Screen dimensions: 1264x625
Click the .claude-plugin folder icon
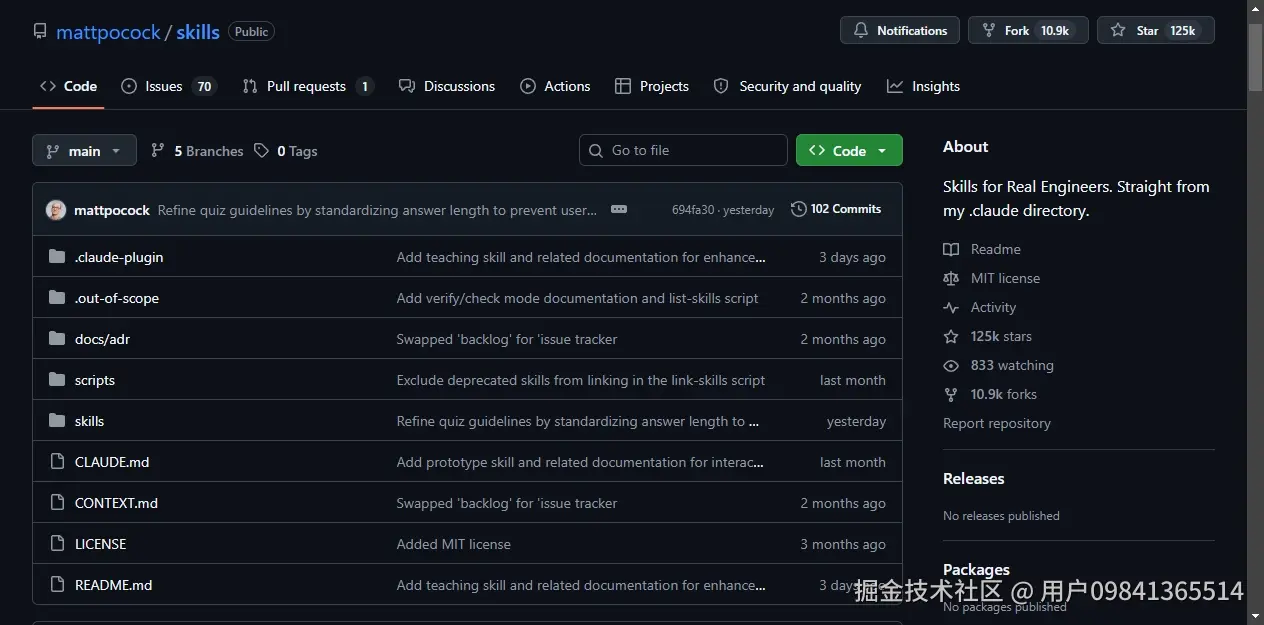point(57,257)
